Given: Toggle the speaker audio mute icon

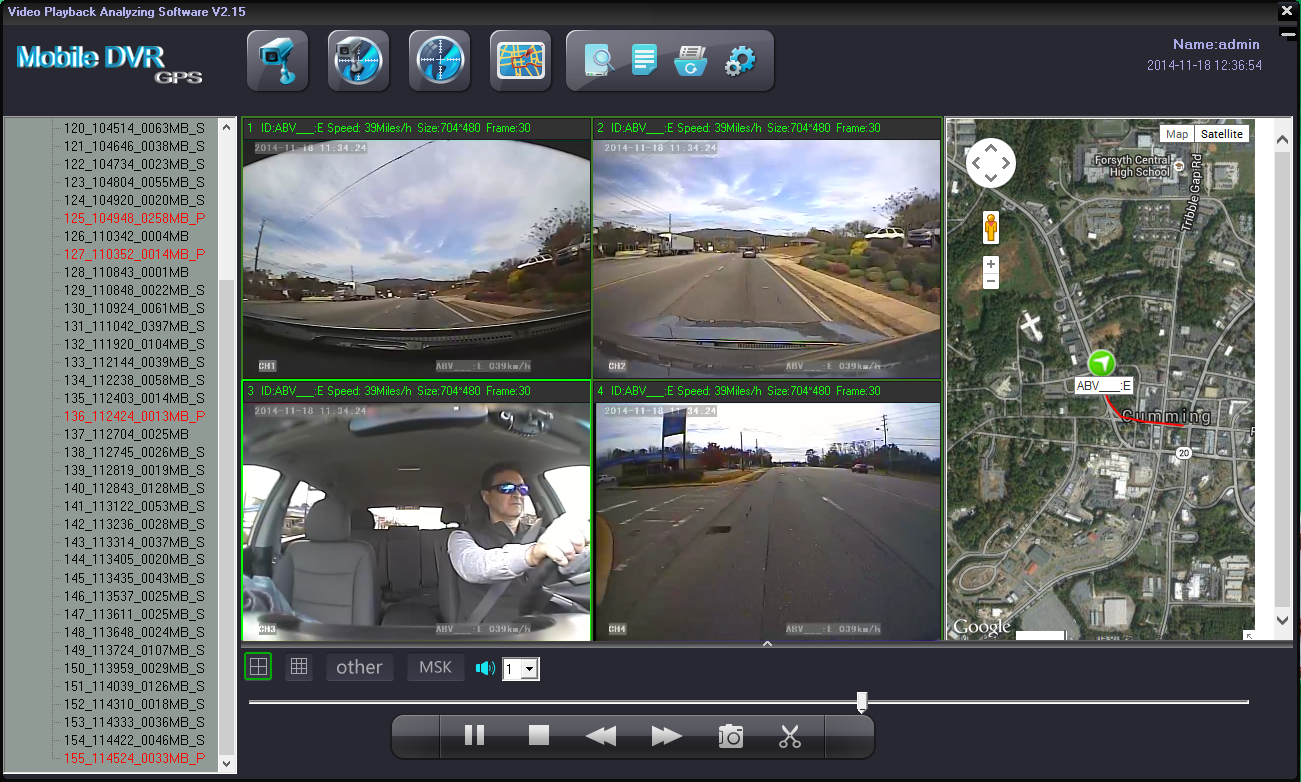Looking at the screenshot, I should coord(486,668).
